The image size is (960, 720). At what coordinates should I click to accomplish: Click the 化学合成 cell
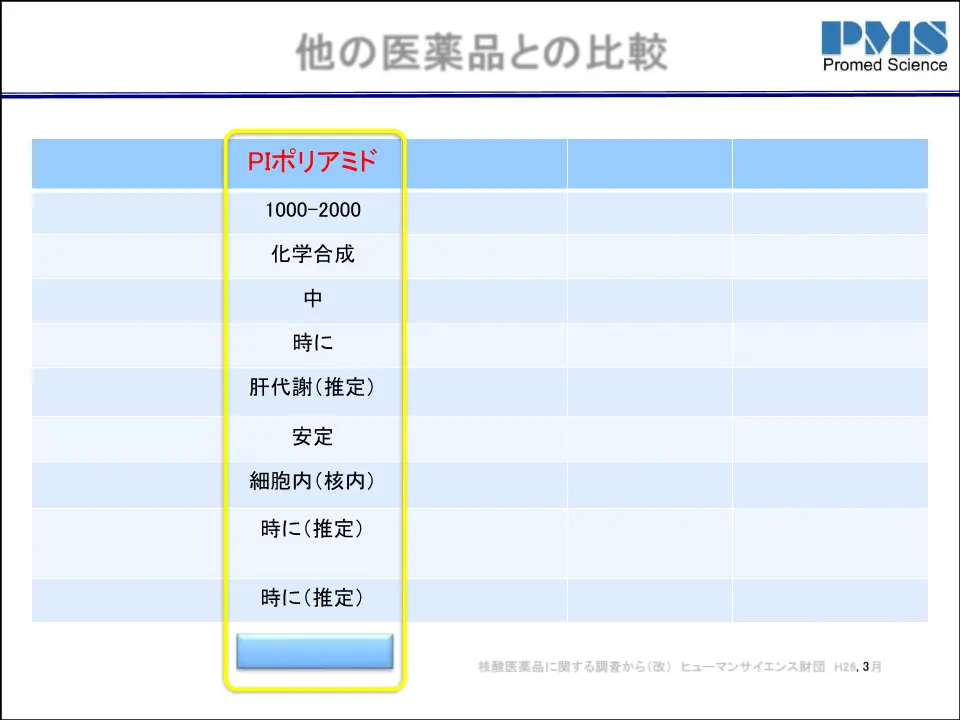(x=313, y=255)
